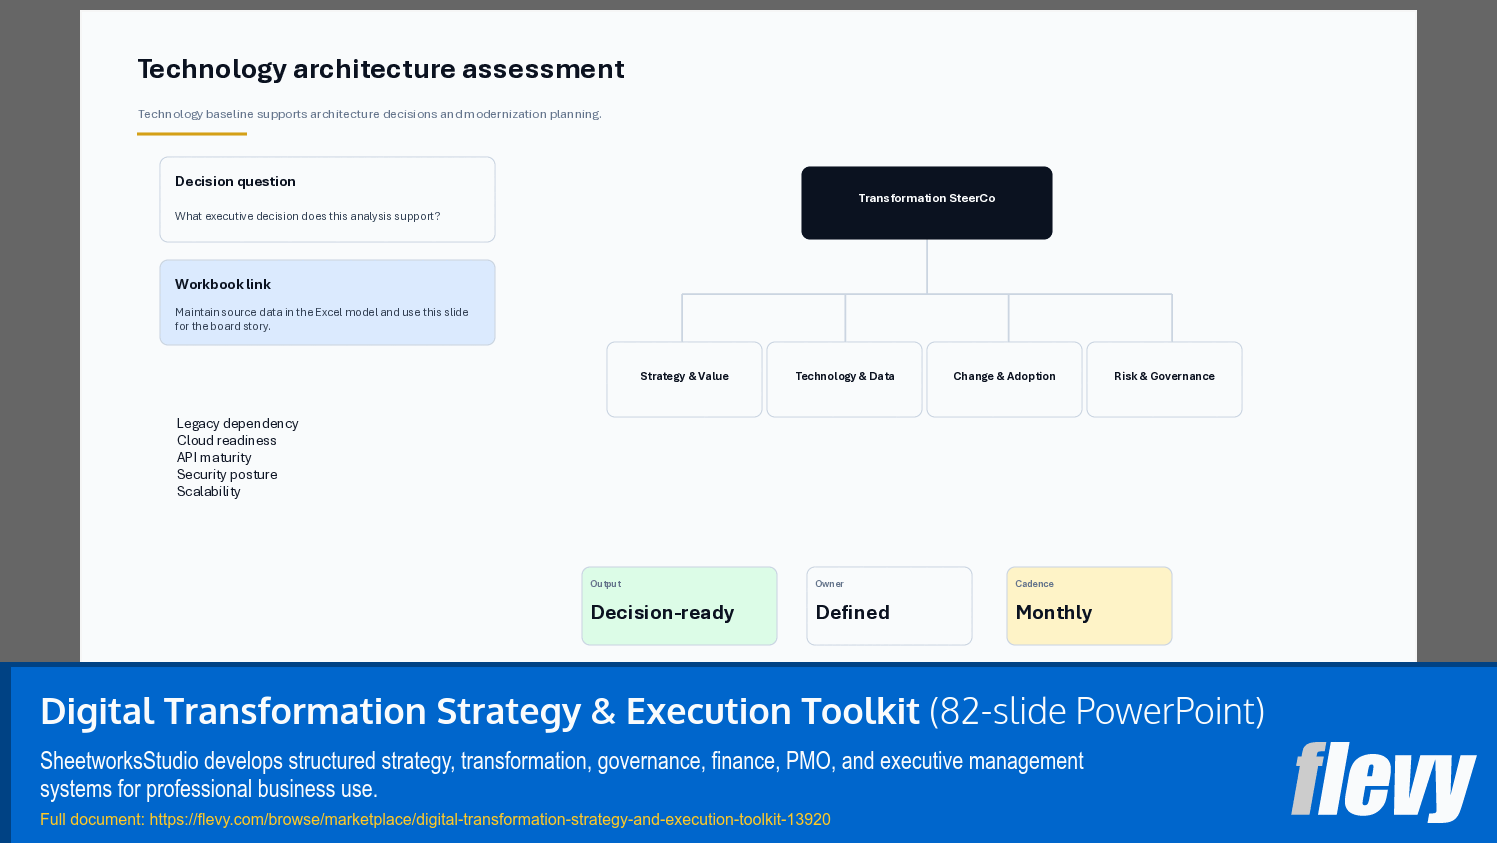This screenshot has height=843, width=1497.
Task: Select 'Scalability' list item
Action: [208, 492]
